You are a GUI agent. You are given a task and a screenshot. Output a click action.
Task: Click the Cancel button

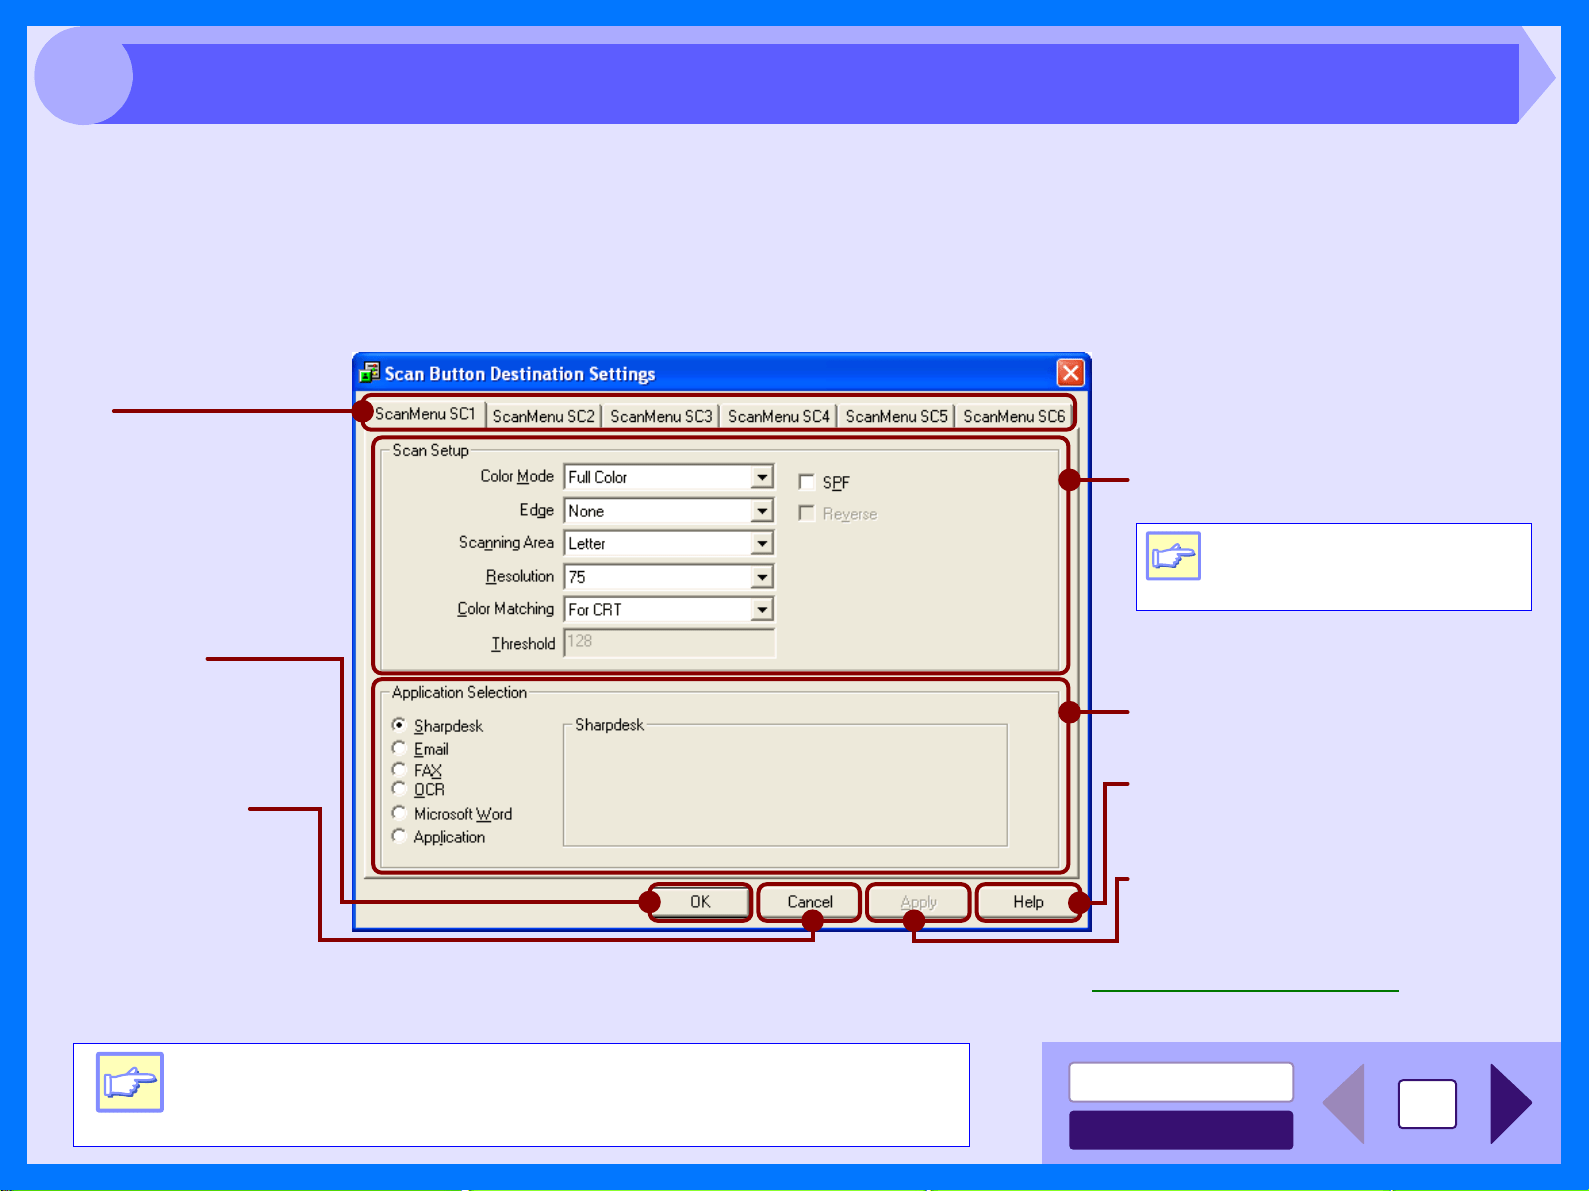click(809, 902)
